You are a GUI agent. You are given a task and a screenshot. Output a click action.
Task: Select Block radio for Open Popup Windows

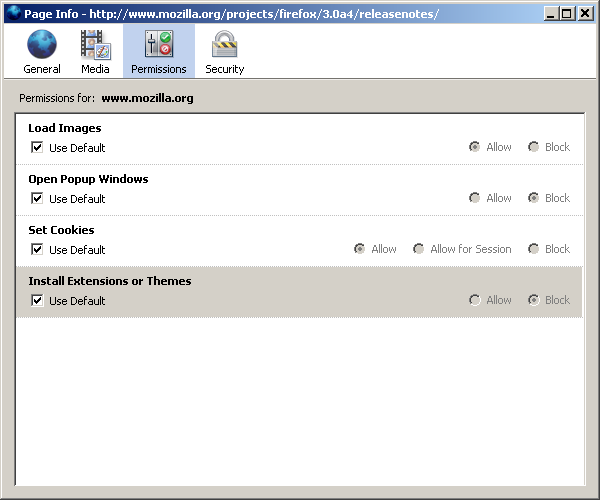[x=533, y=198]
